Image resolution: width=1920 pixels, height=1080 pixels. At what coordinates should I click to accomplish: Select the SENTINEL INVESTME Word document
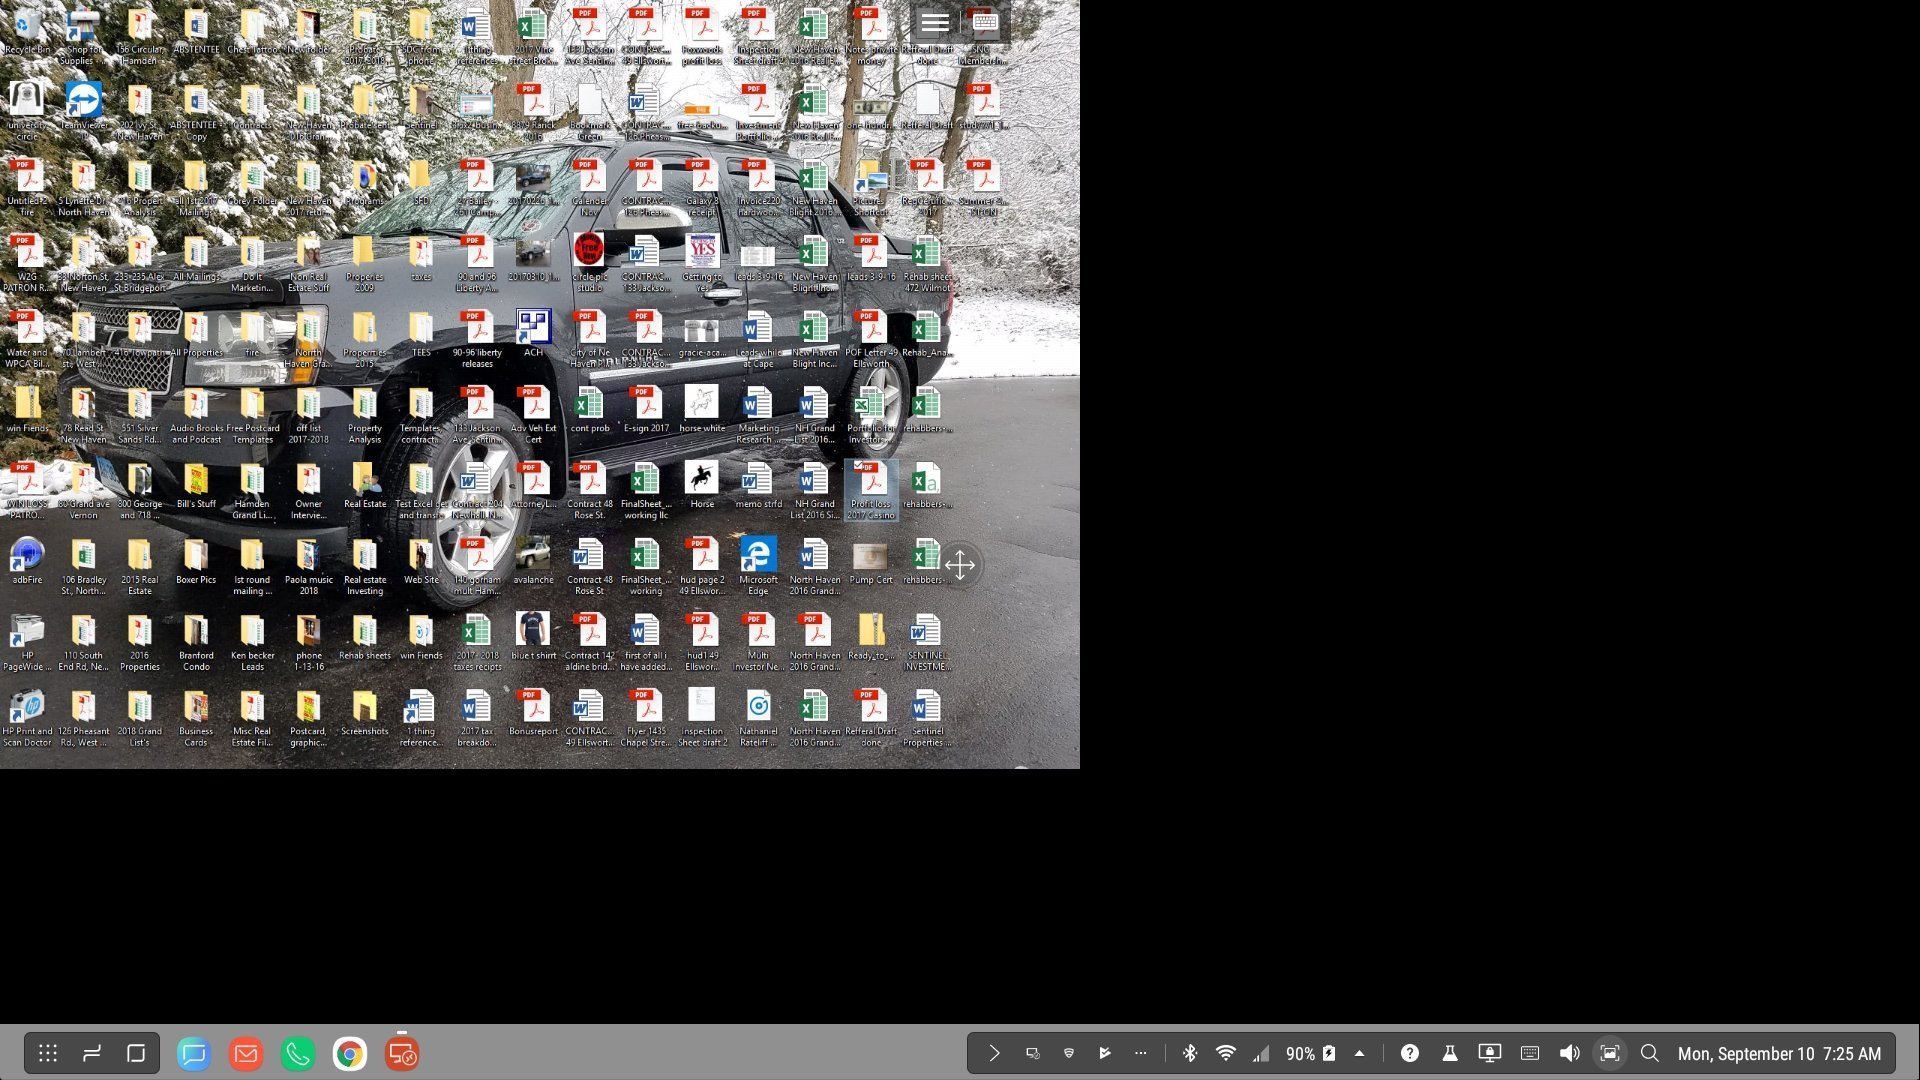click(927, 641)
